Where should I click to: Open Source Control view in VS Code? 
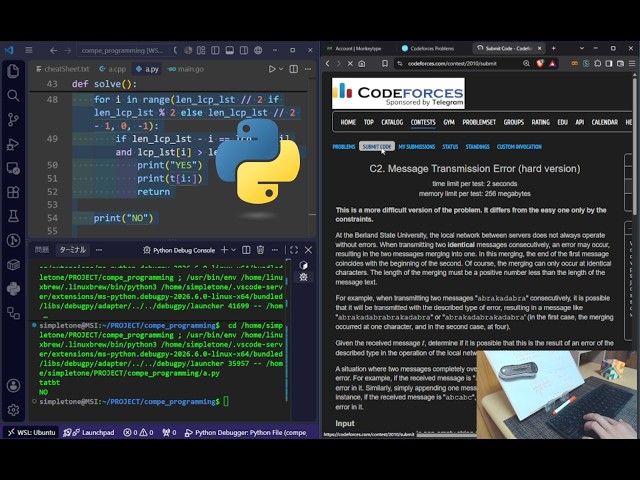(x=13, y=120)
